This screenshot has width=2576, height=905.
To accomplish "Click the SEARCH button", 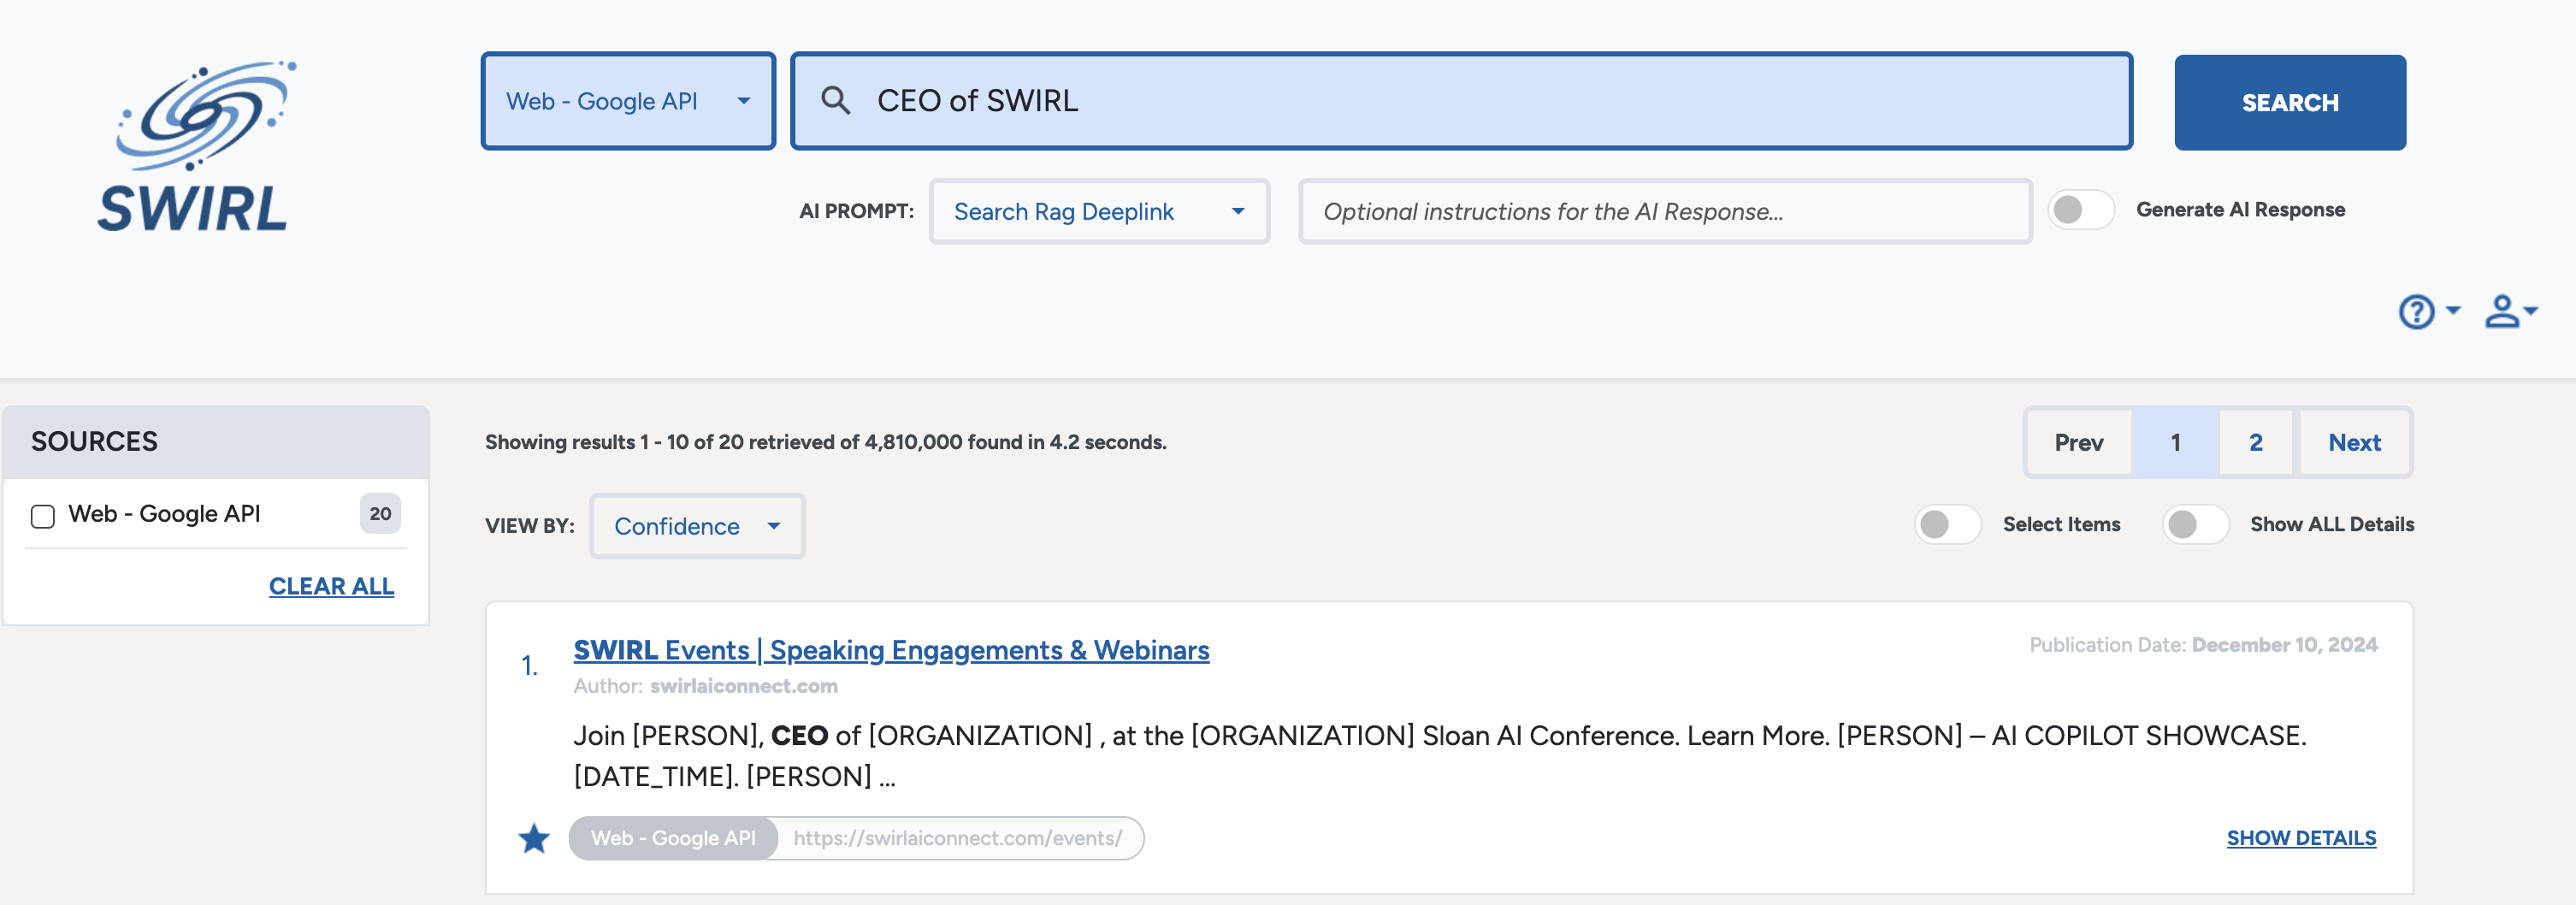I will [x=2290, y=102].
